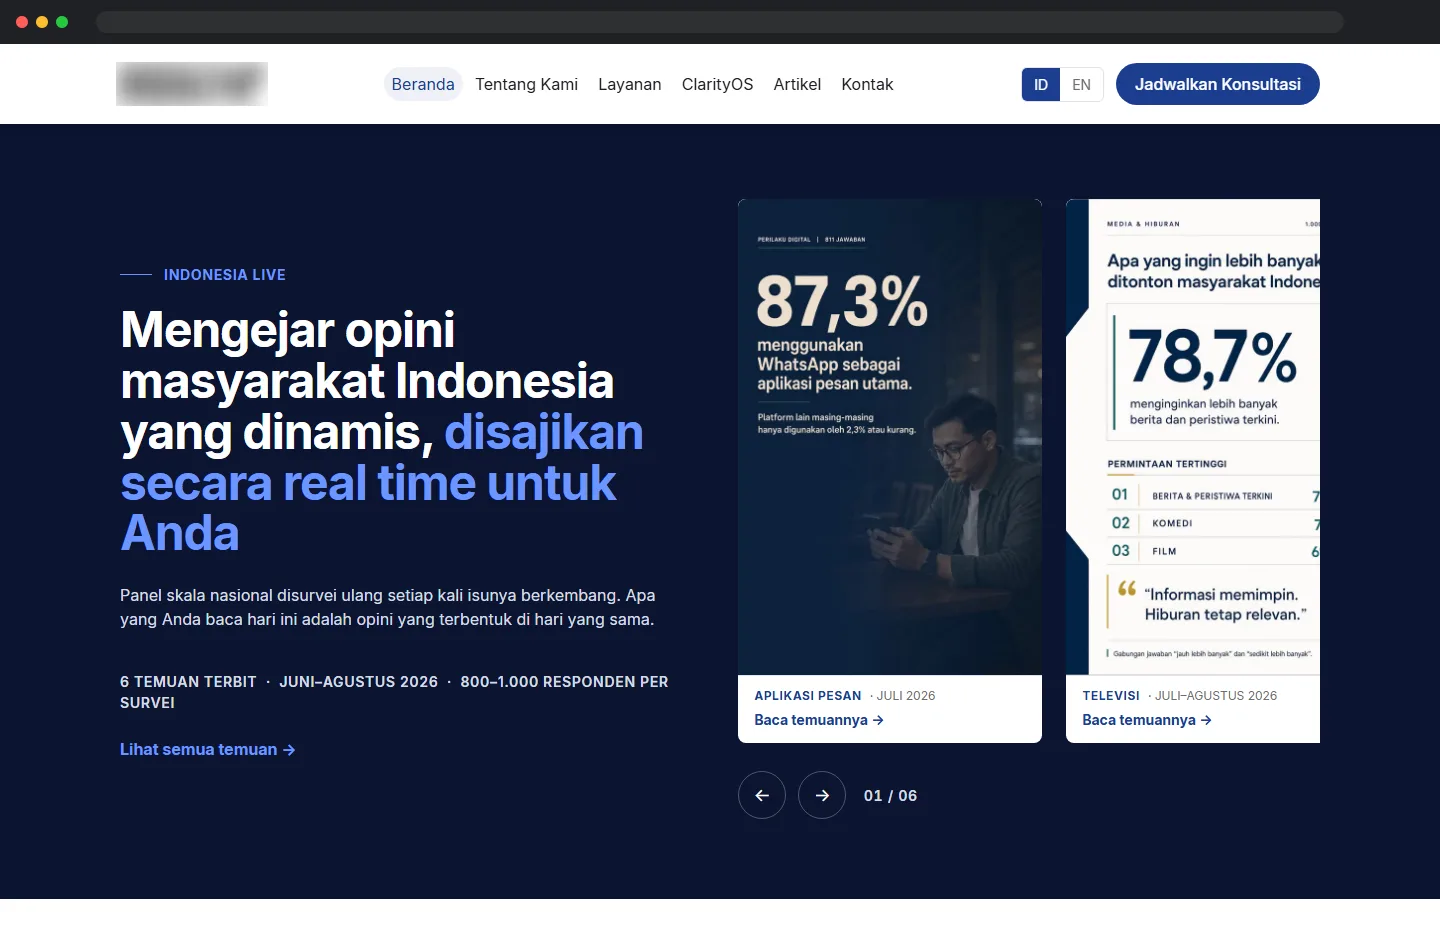Click the green maximize window dot
This screenshot has width=1440, height=944.
(62, 22)
